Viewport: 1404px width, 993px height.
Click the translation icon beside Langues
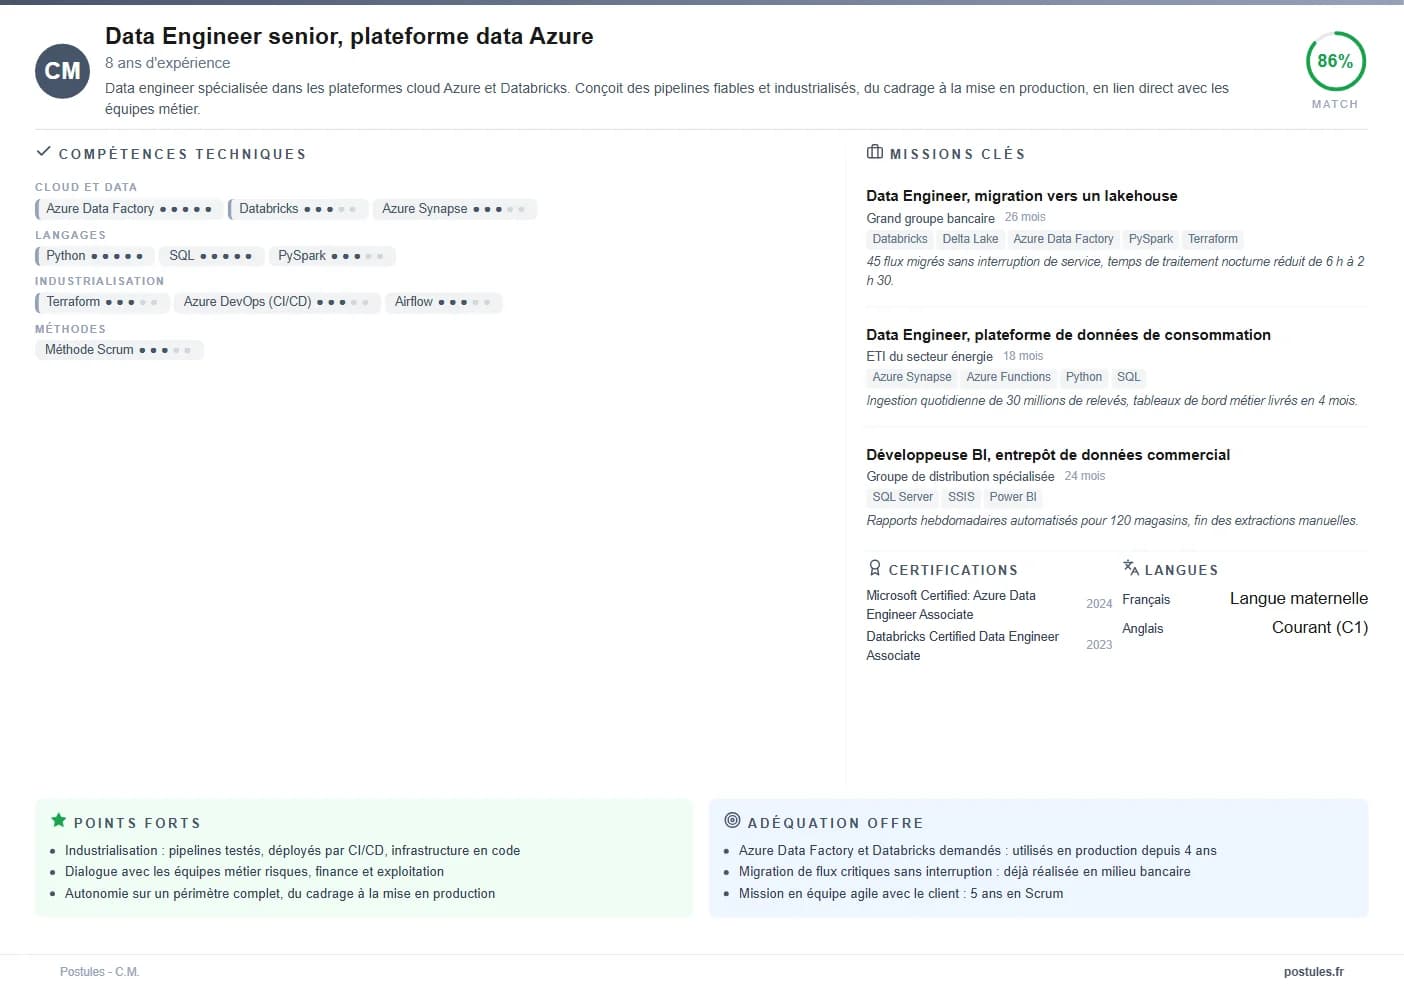pos(1131,568)
